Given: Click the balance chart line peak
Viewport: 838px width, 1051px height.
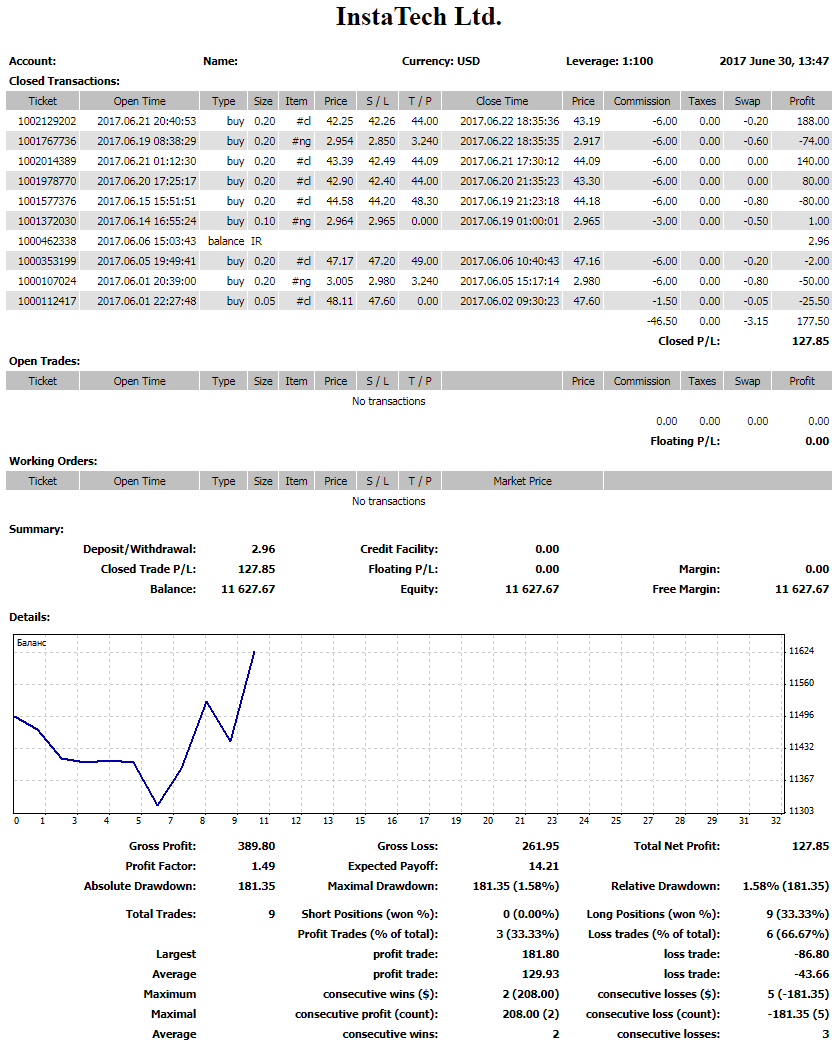Looking at the screenshot, I should [x=254, y=652].
